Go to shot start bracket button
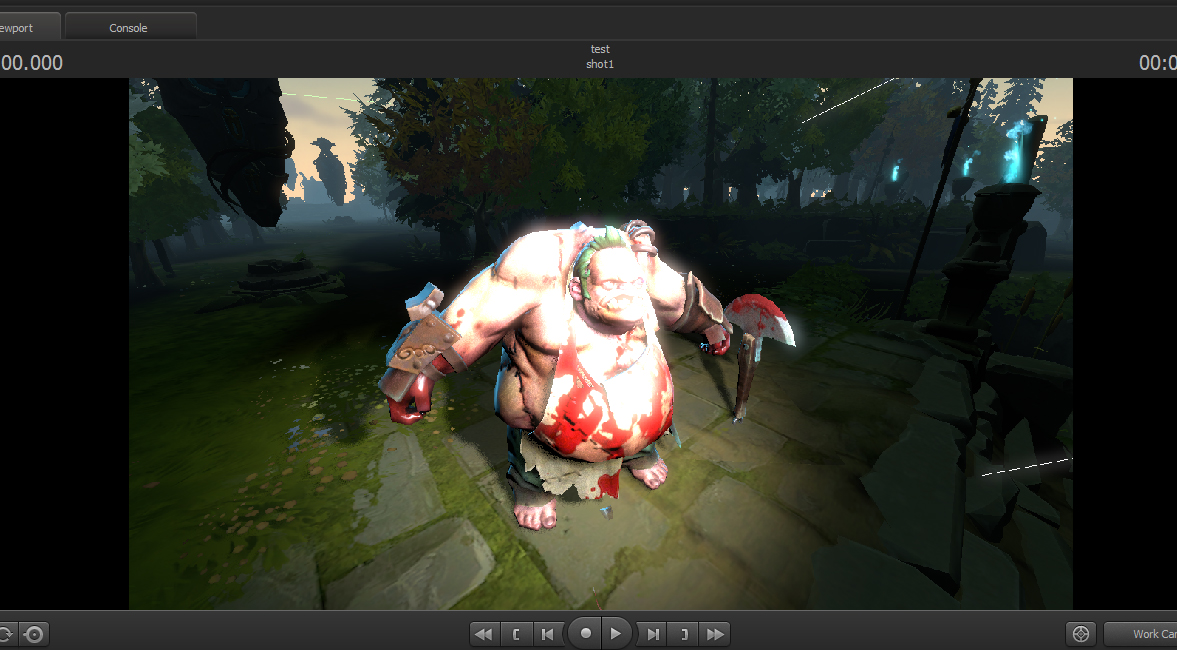The image size is (1177, 650). [x=516, y=634]
